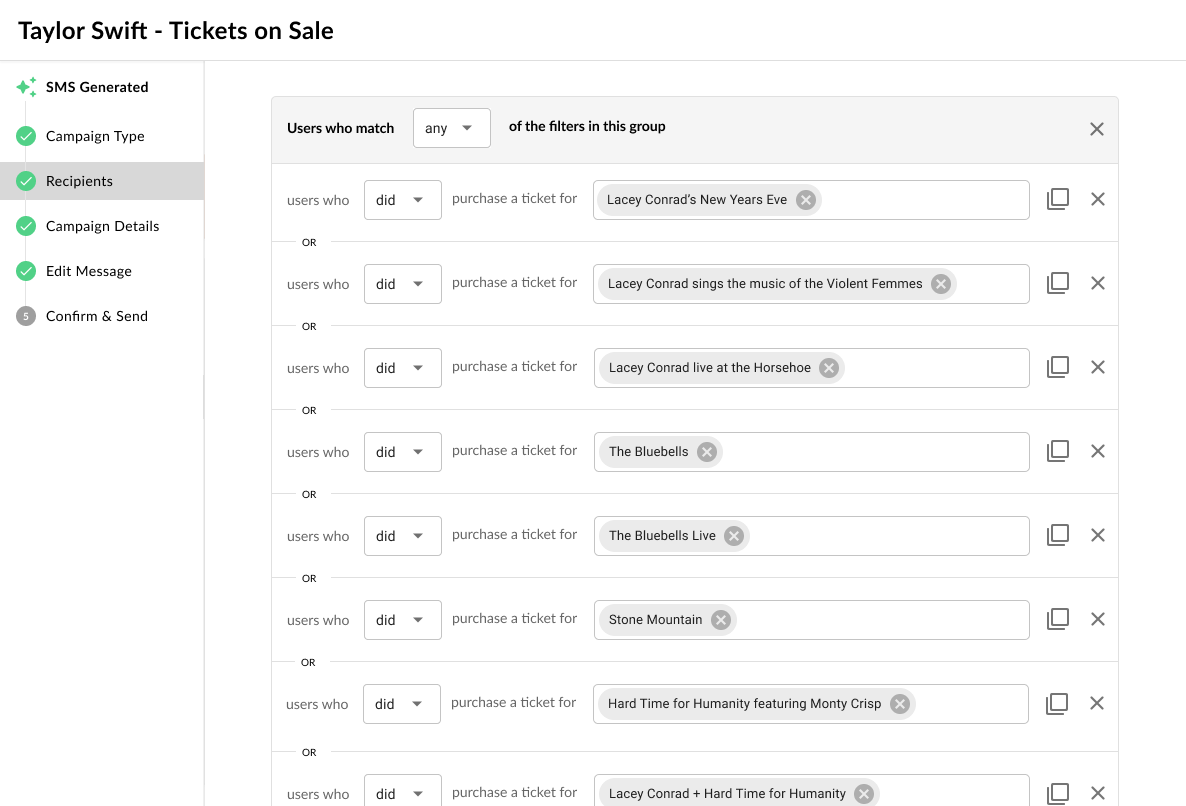
Task: Click the event field containing Lacey Conrad's New Years Eve
Action: (x=811, y=200)
